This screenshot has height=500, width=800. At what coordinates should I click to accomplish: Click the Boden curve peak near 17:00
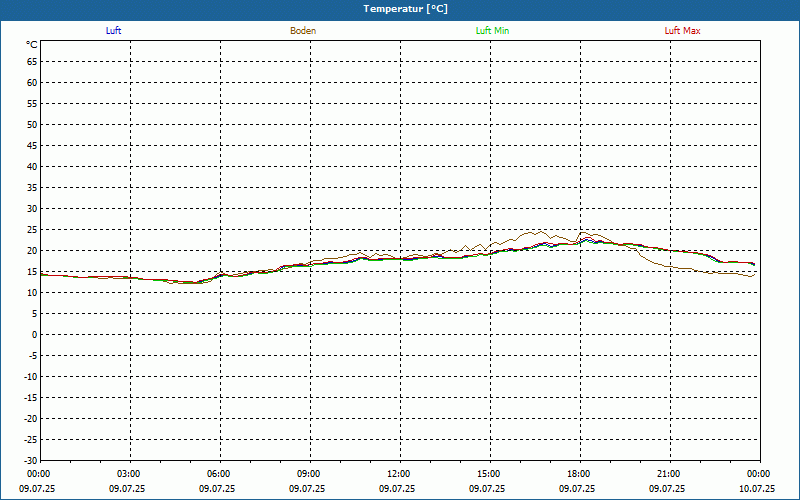[x=541, y=232]
